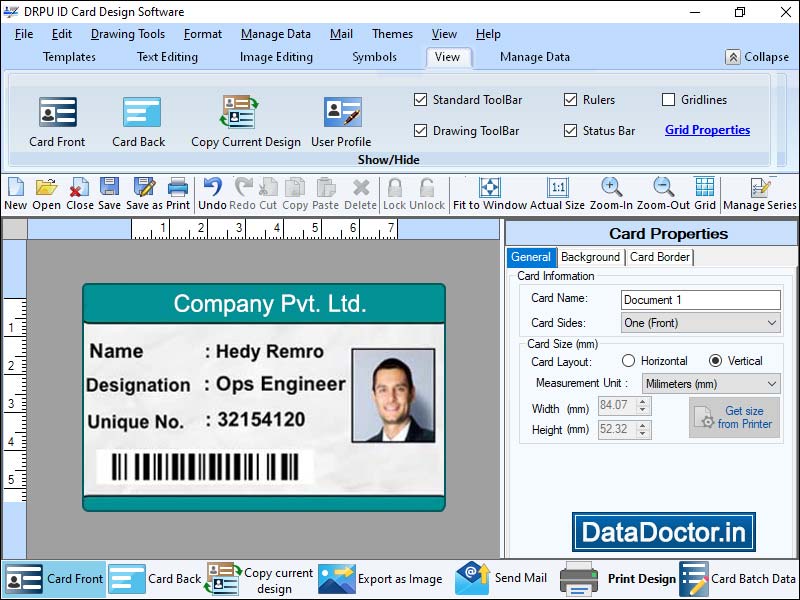Switch to the Background tab
The image size is (800, 600).
[590, 257]
